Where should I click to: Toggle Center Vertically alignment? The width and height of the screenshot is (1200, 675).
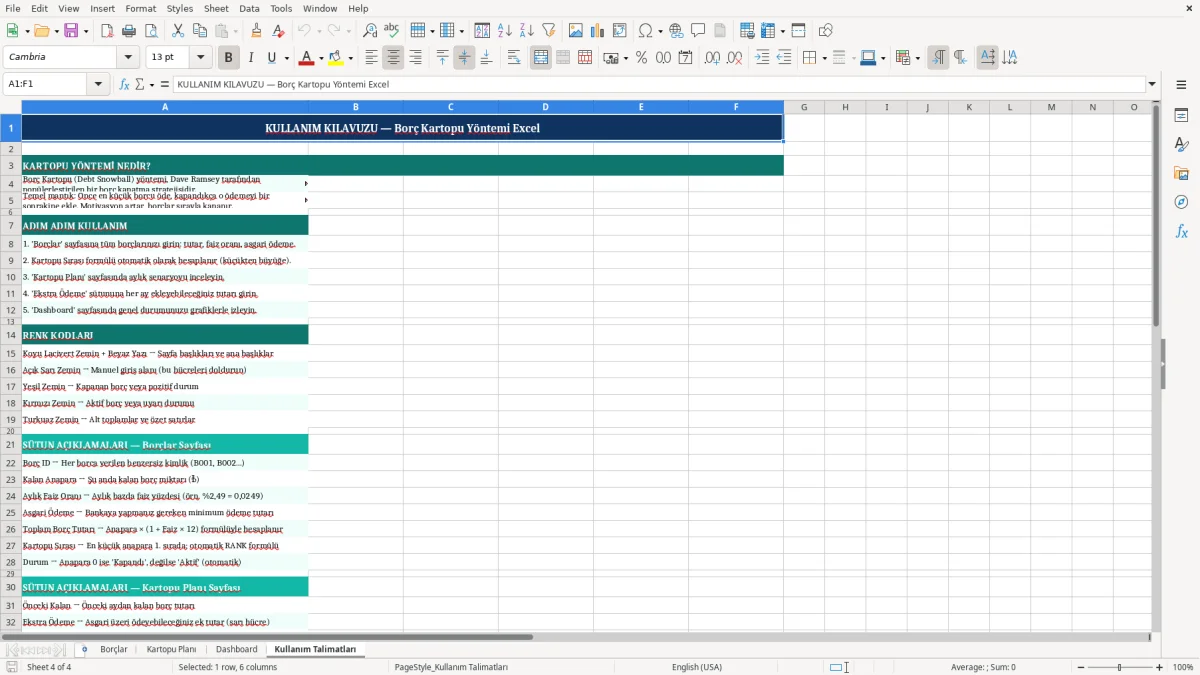tap(464, 58)
